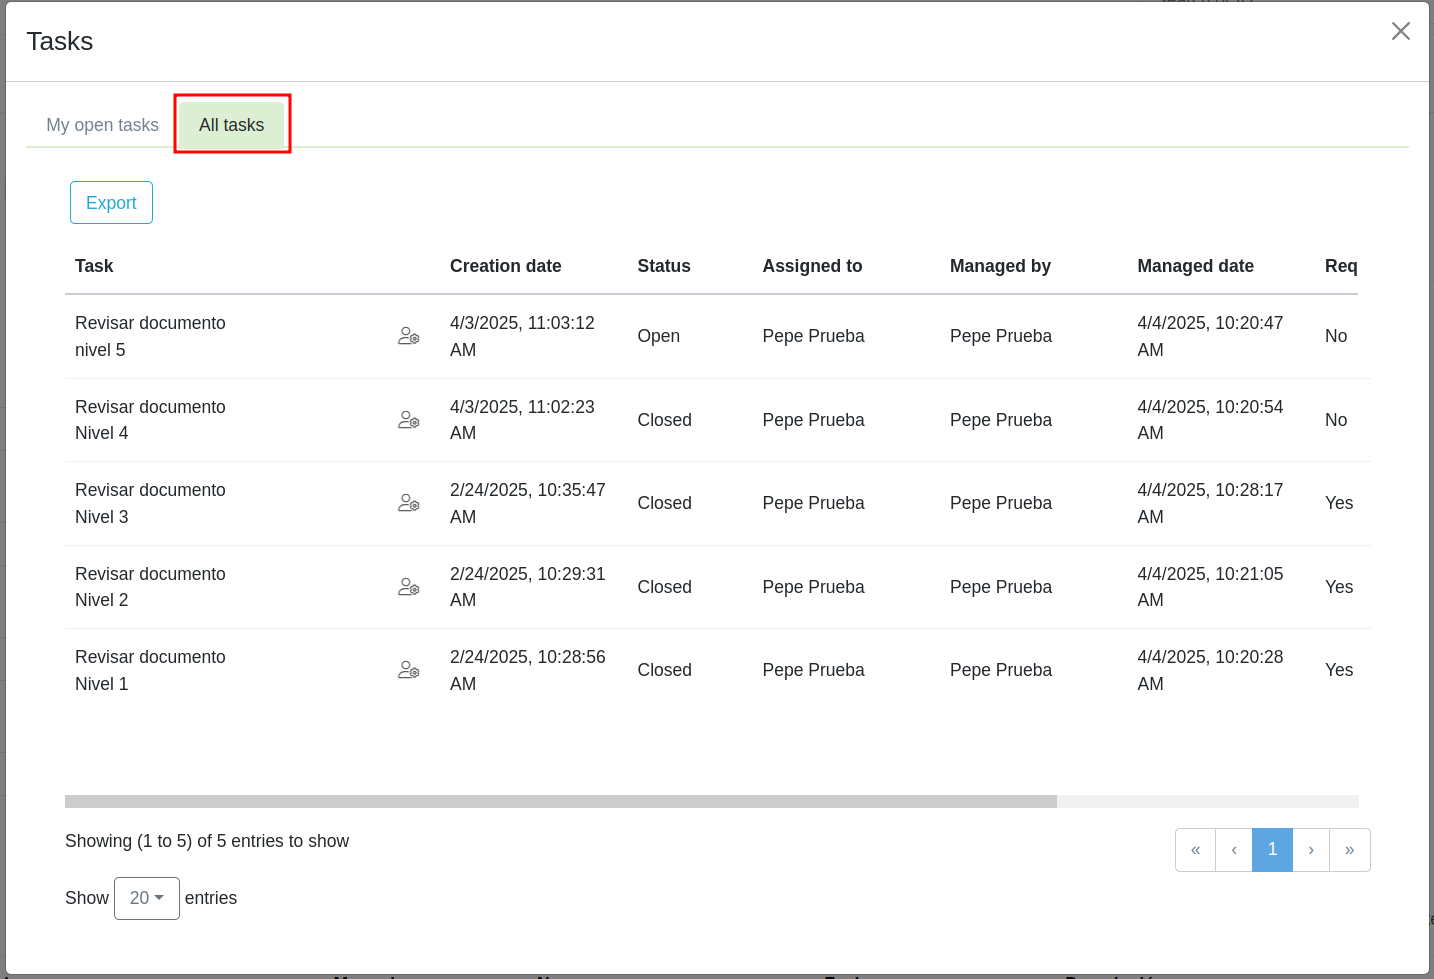Sort by Status column header
The height and width of the screenshot is (979, 1434).
click(x=664, y=266)
